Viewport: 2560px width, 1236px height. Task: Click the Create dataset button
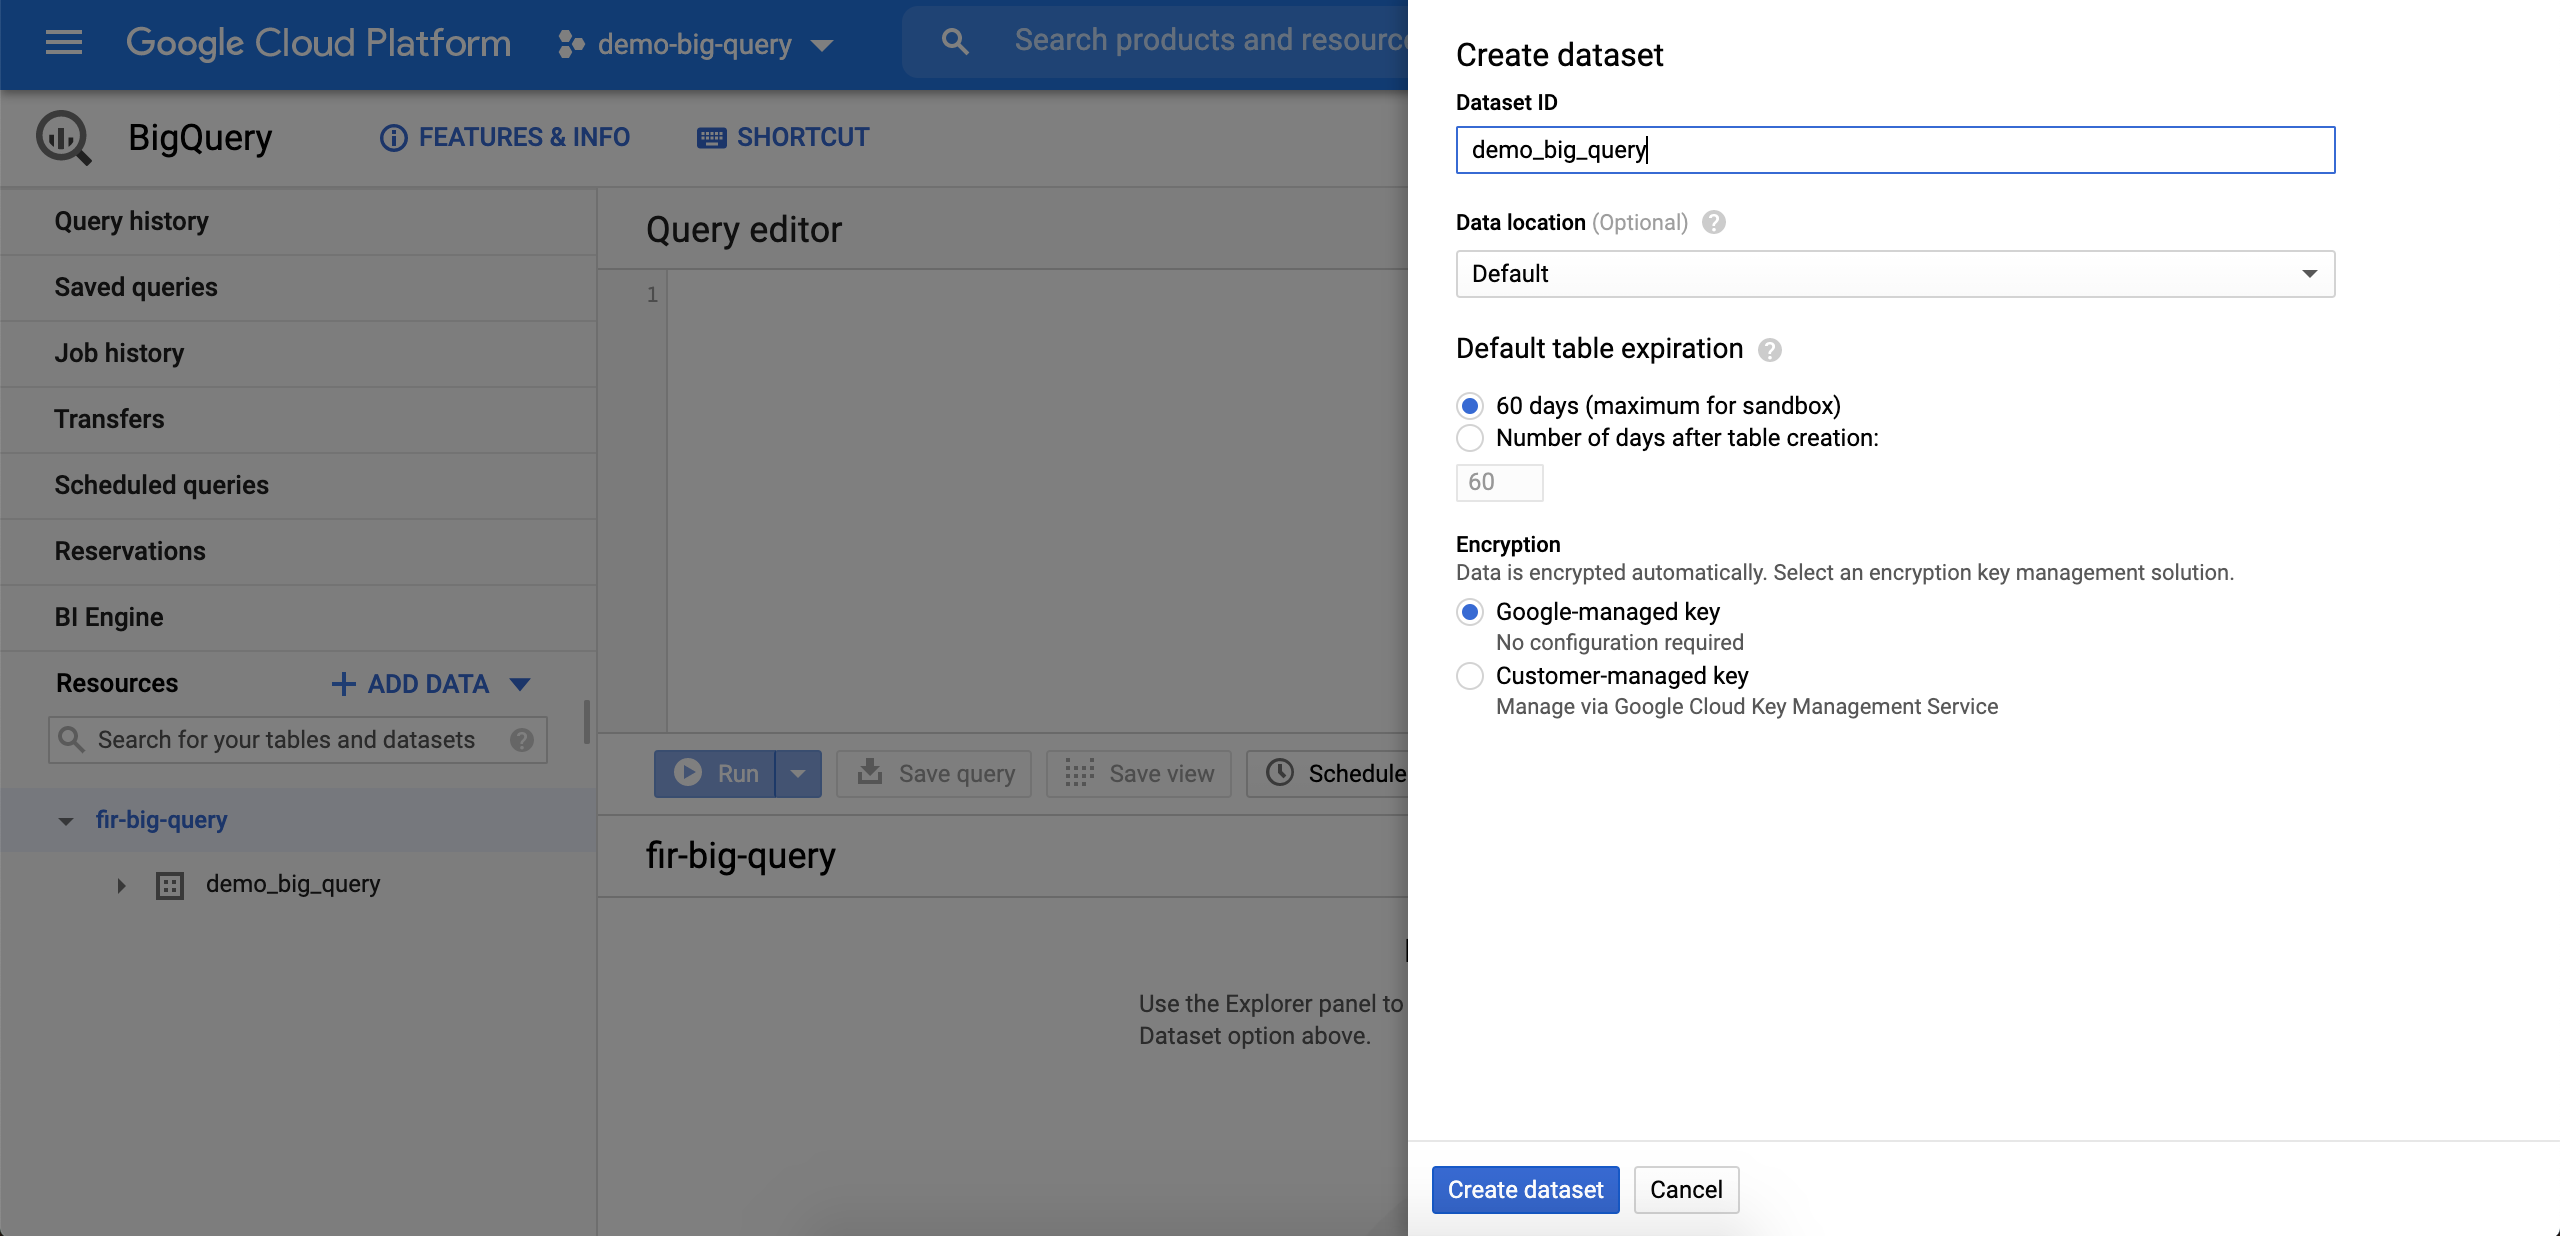coord(1524,1190)
